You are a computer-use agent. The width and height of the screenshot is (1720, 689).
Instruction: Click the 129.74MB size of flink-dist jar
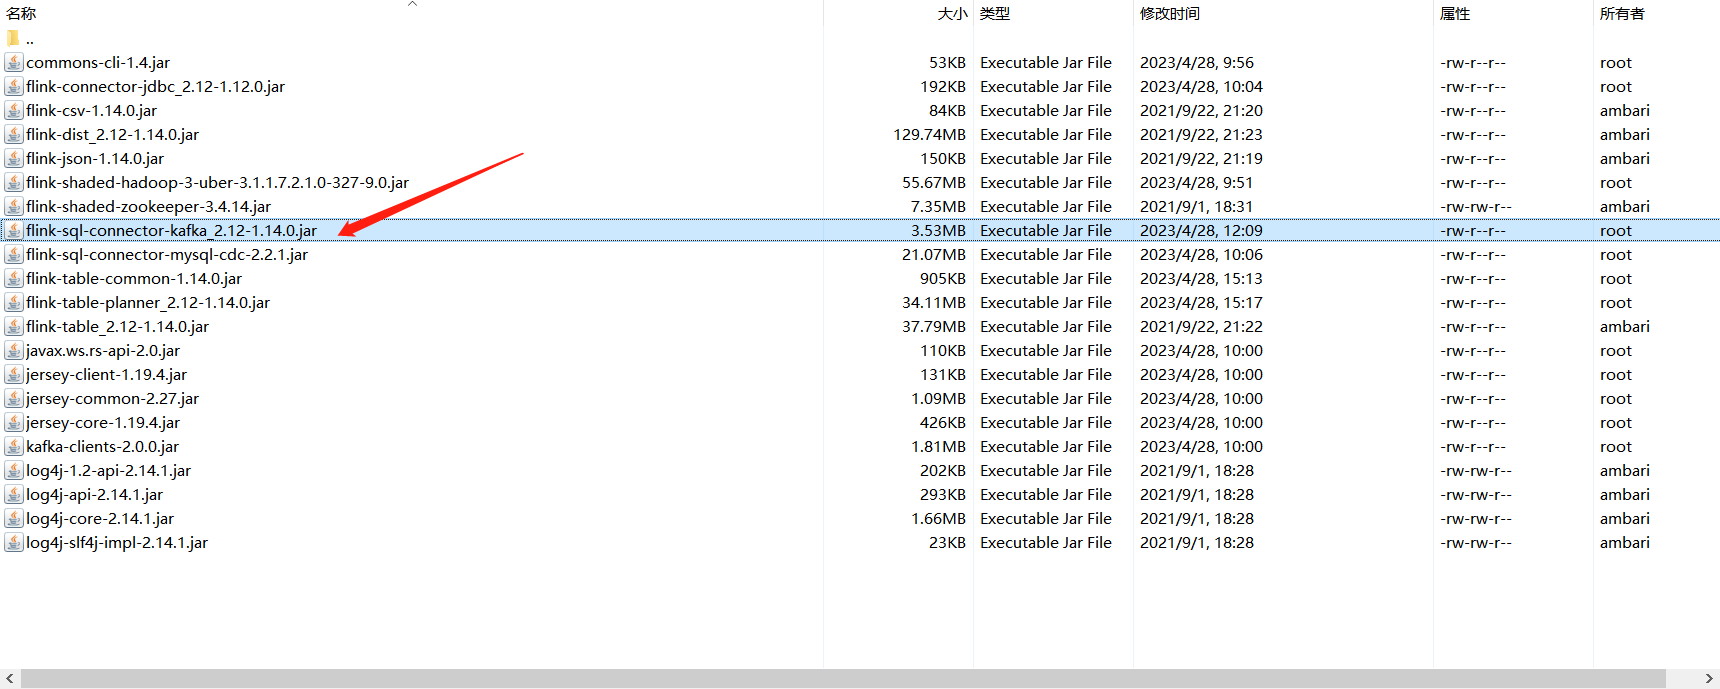(x=930, y=134)
